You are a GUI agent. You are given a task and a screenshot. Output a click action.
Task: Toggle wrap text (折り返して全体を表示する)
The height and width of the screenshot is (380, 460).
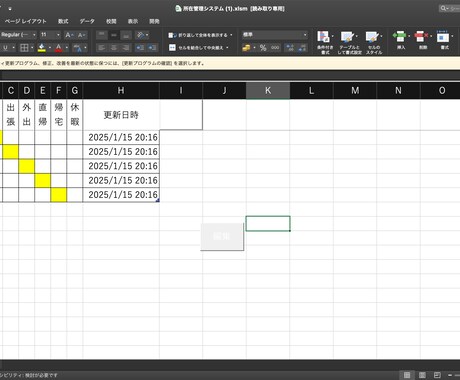[x=198, y=35]
